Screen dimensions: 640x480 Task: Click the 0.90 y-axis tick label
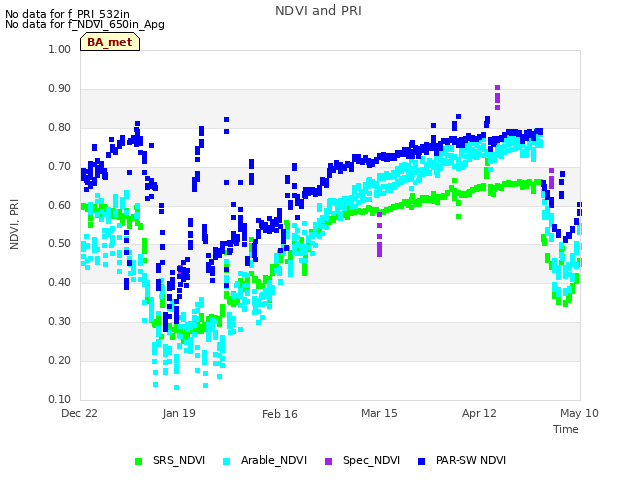pyautogui.click(x=60, y=89)
